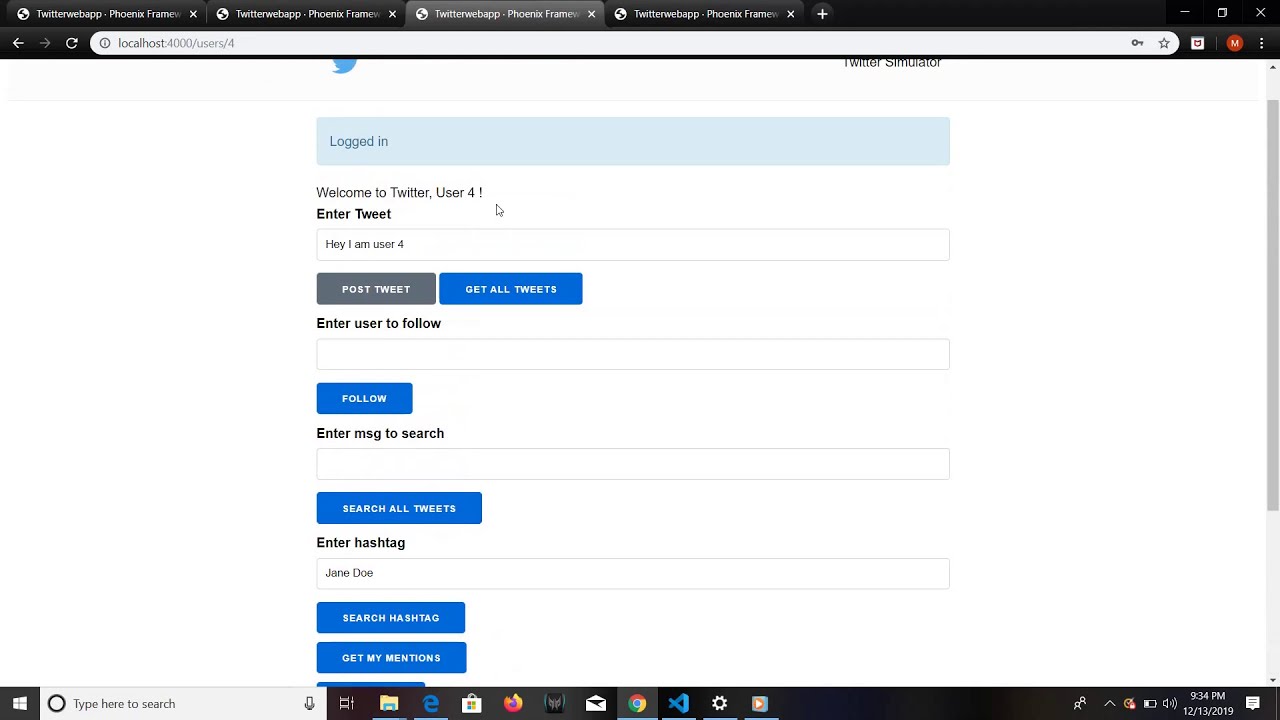Image resolution: width=1280 pixels, height=720 pixels.
Task: Click the page vertical scrollbar thumb
Action: coord(1273,305)
